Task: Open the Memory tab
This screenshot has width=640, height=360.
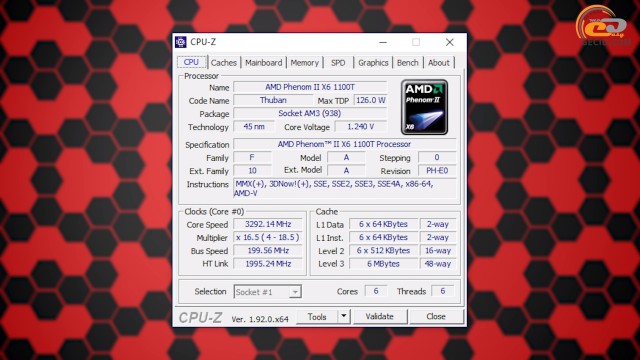Action: point(304,62)
